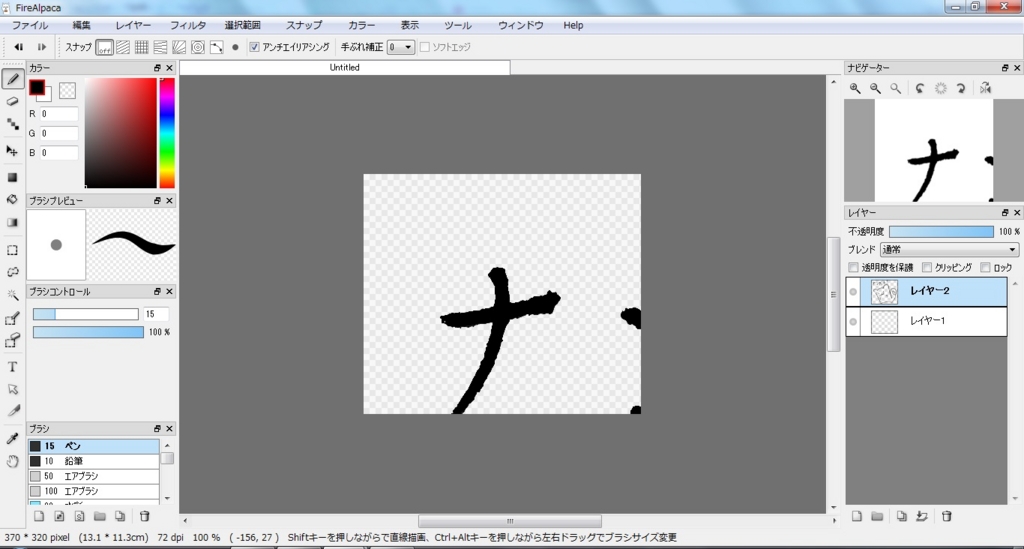
Task: Switch to the Untitled document tab
Action: pos(345,67)
